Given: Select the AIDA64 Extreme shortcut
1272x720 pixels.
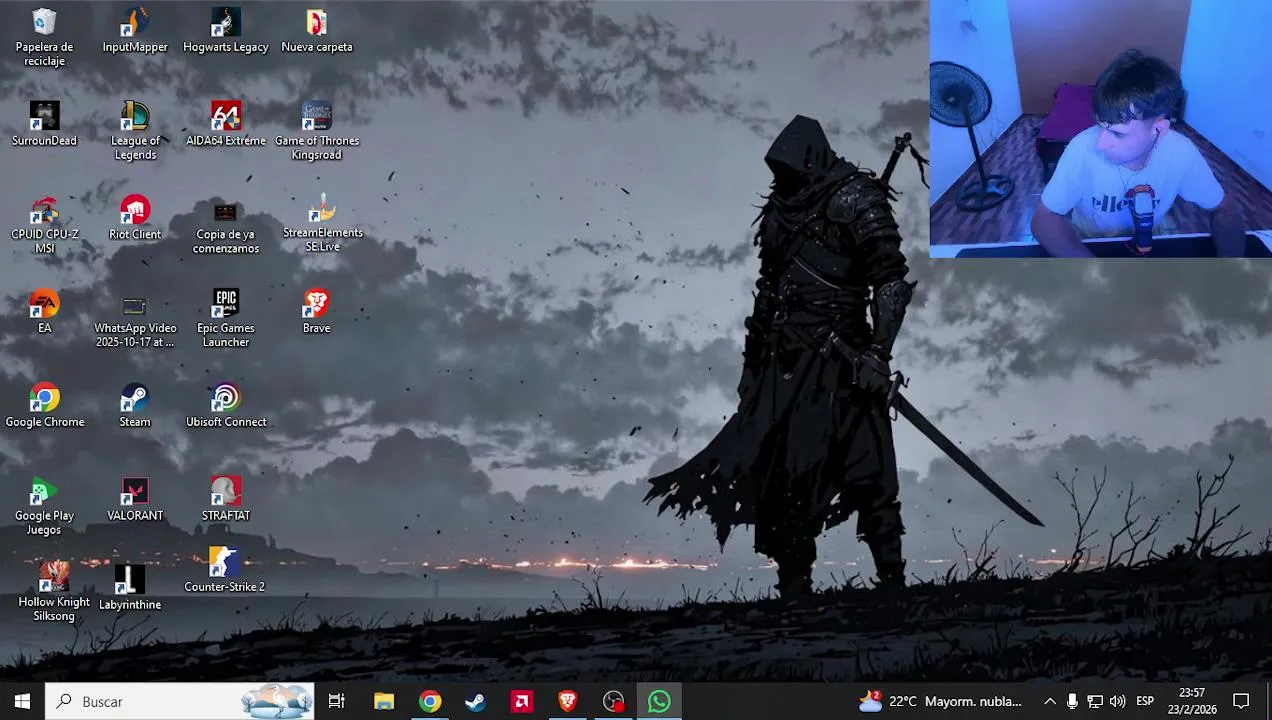Looking at the screenshot, I should pyautogui.click(x=226, y=124).
